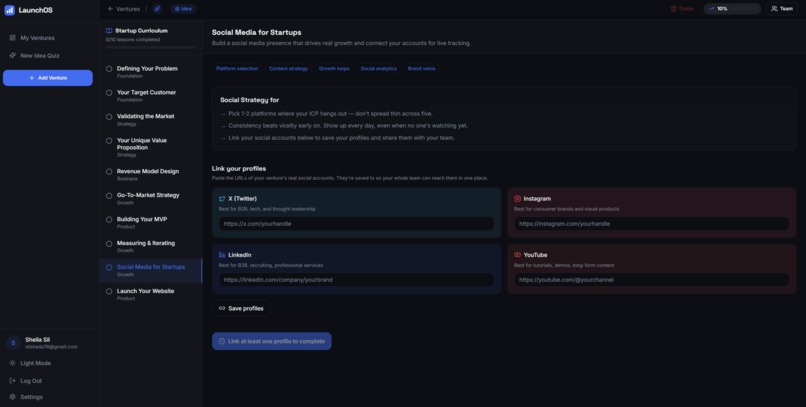
Task: Open Go-To-Market Strategy lesson
Action: (151, 198)
